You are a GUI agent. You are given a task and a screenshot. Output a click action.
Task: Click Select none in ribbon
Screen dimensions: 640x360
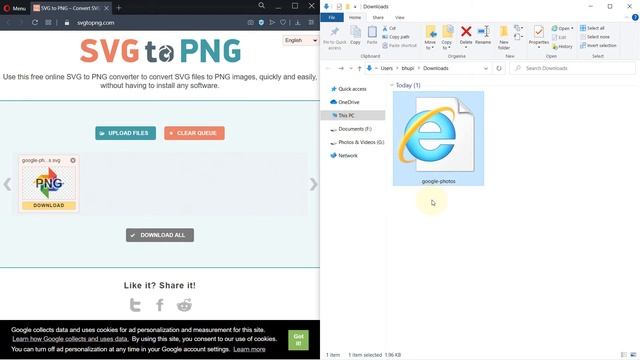pos(595,37)
